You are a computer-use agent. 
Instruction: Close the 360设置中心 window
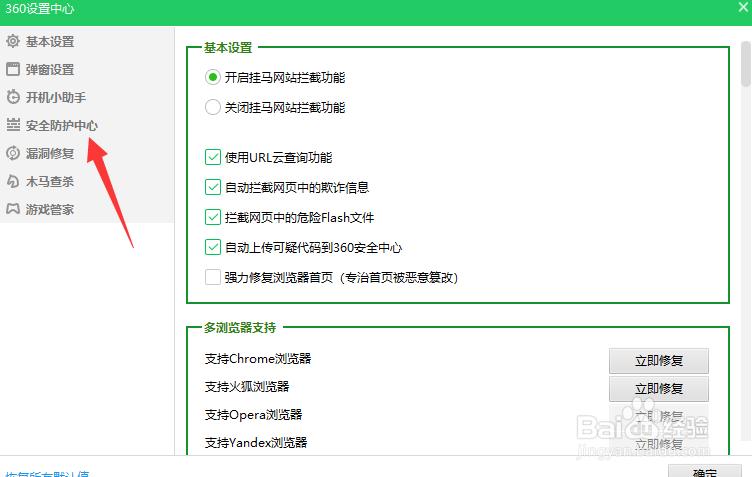743,7
